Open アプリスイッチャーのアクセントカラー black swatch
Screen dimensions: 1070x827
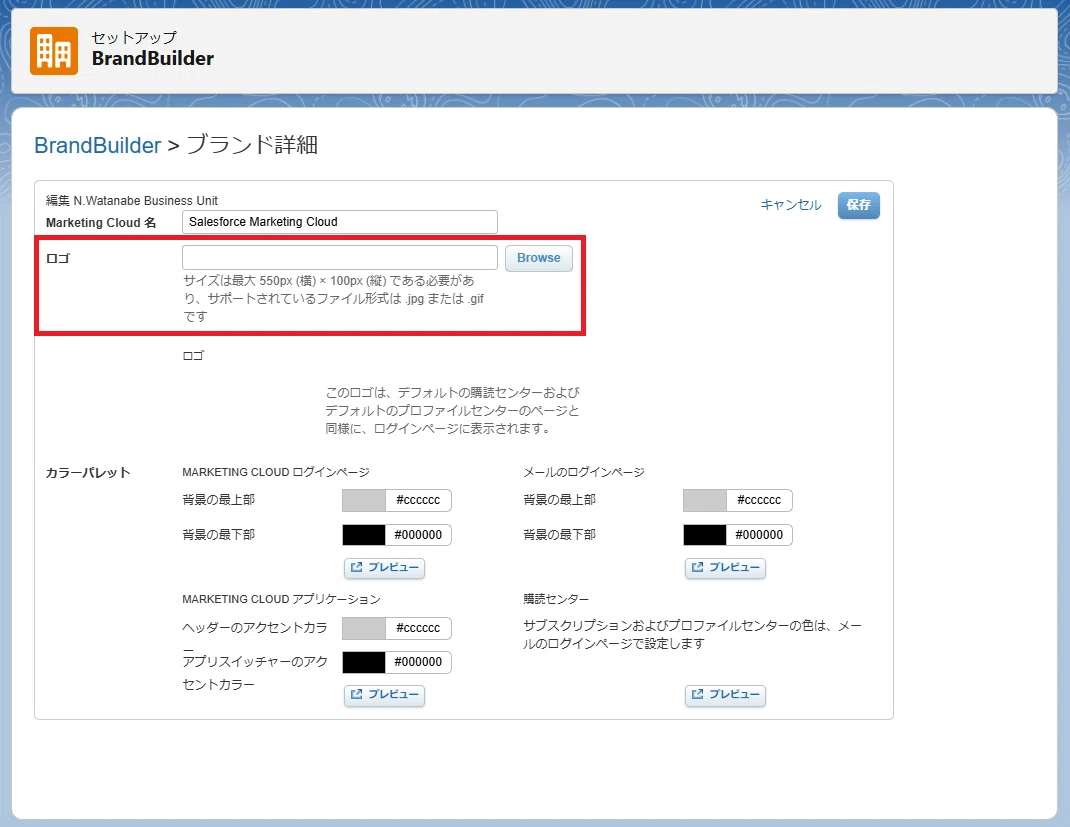coord(364,662)
